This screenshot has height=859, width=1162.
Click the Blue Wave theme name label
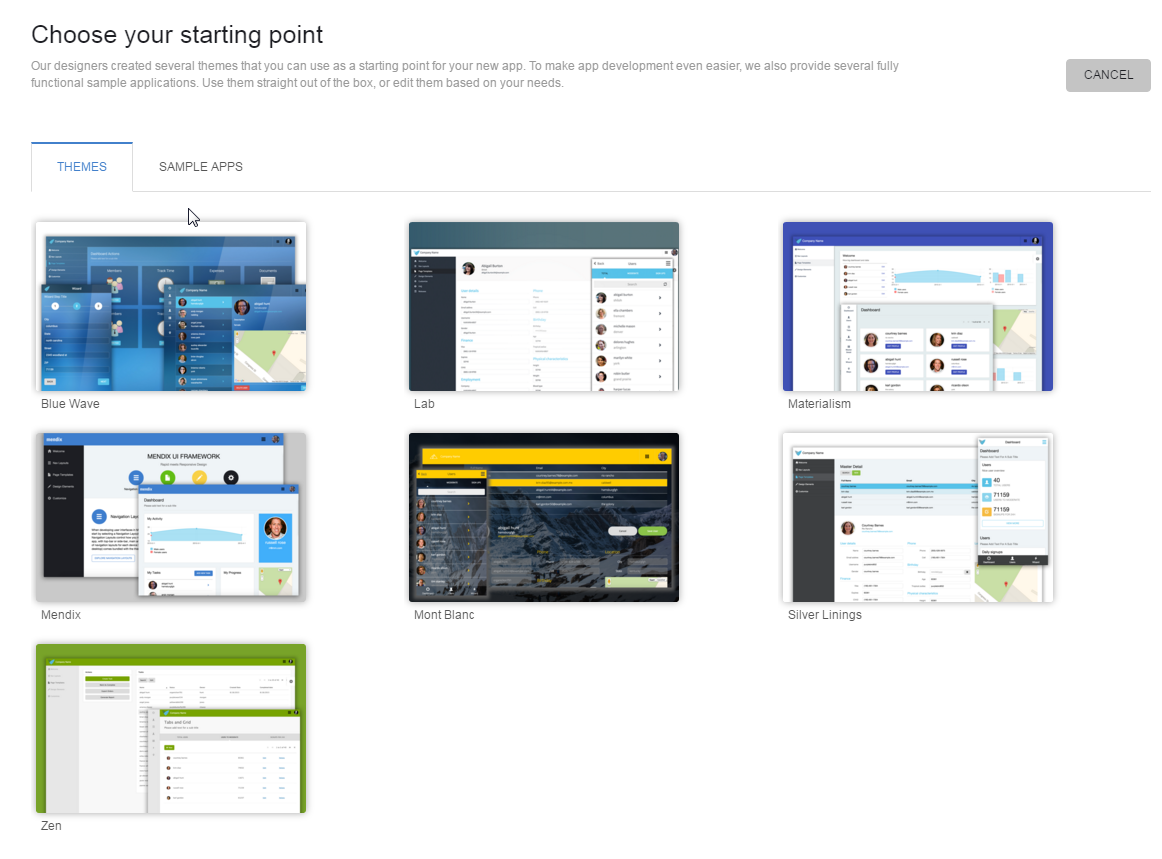(69, 403)
